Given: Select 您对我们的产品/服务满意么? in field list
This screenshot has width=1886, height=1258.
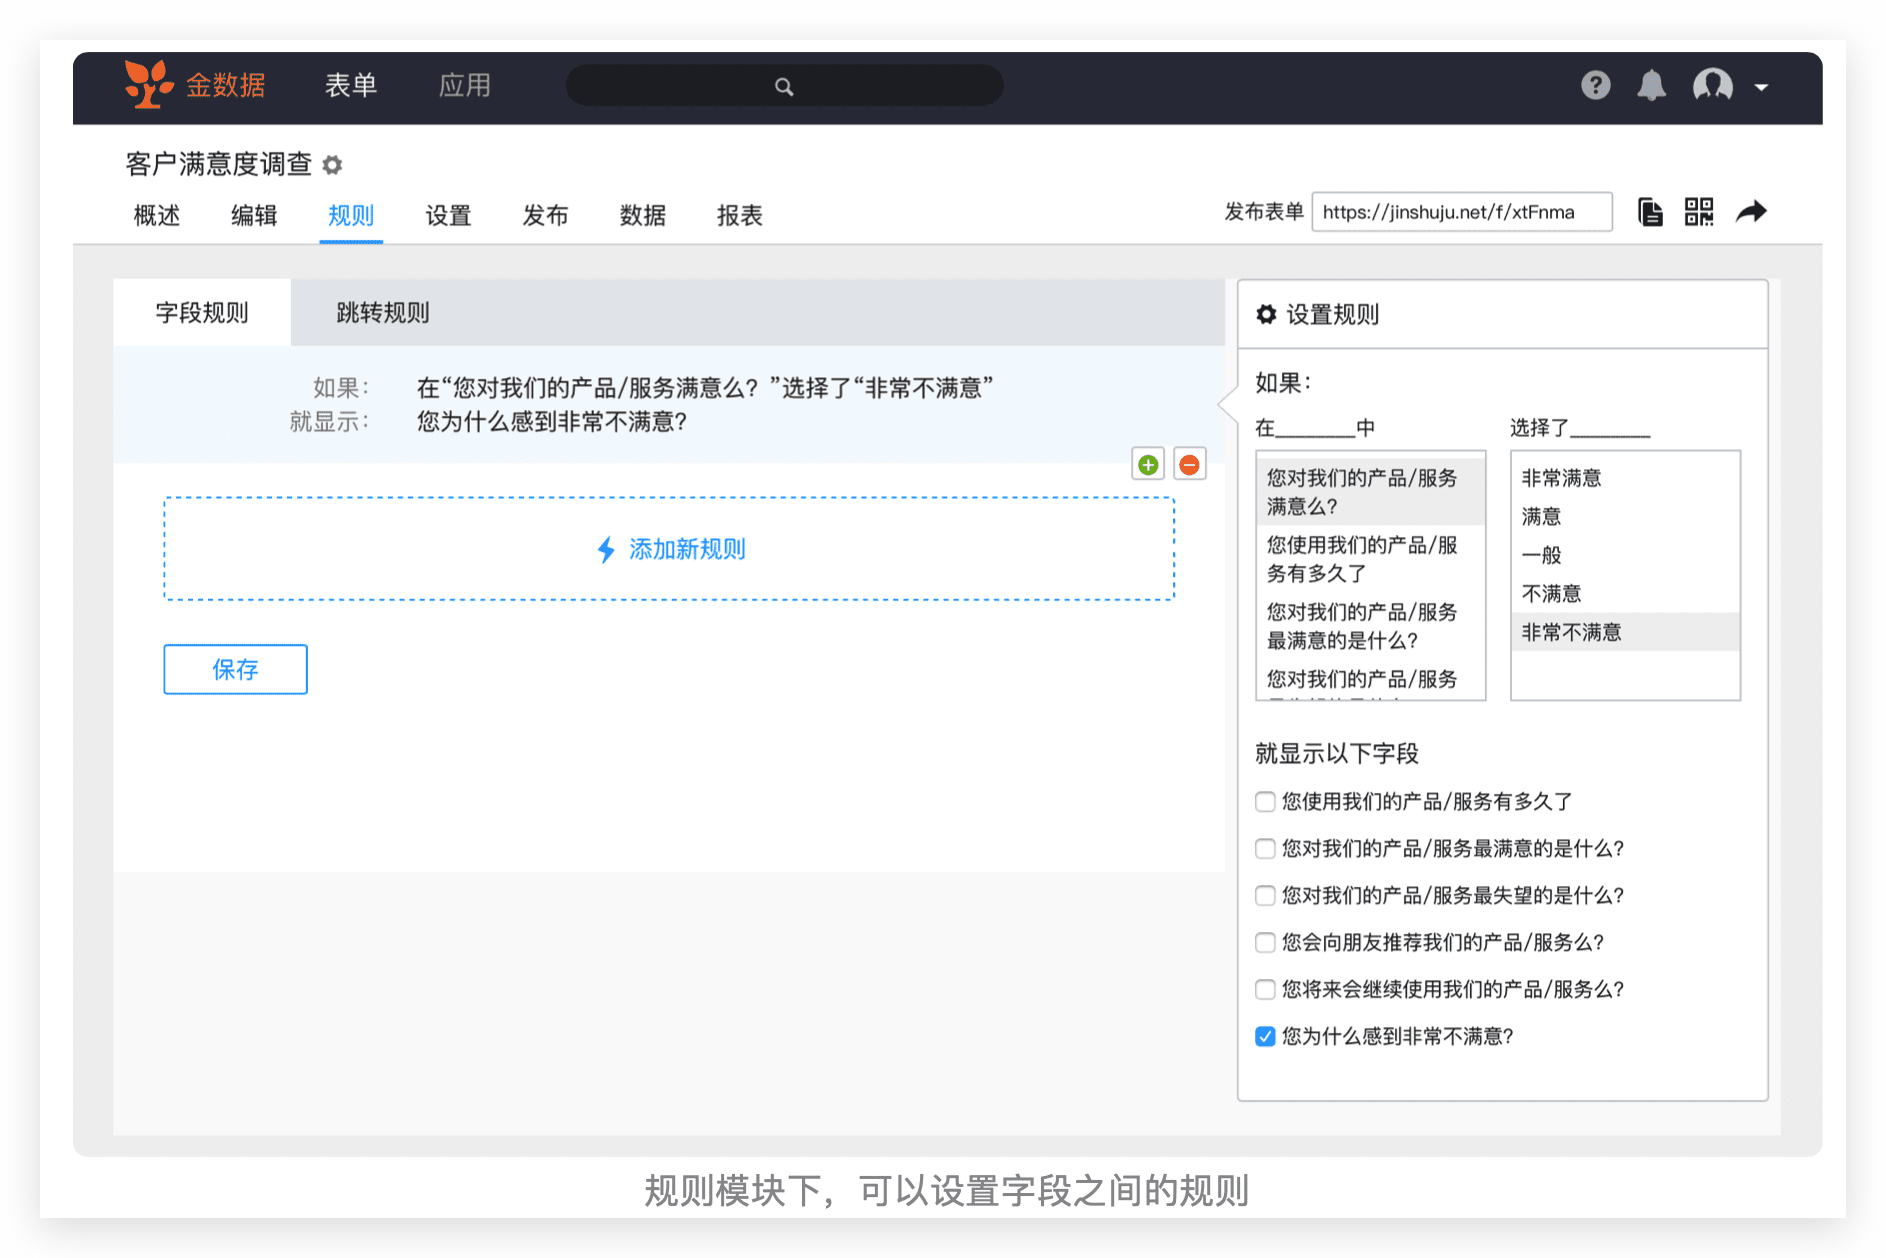Looking at the screenshot, I should pos(1371,492).
